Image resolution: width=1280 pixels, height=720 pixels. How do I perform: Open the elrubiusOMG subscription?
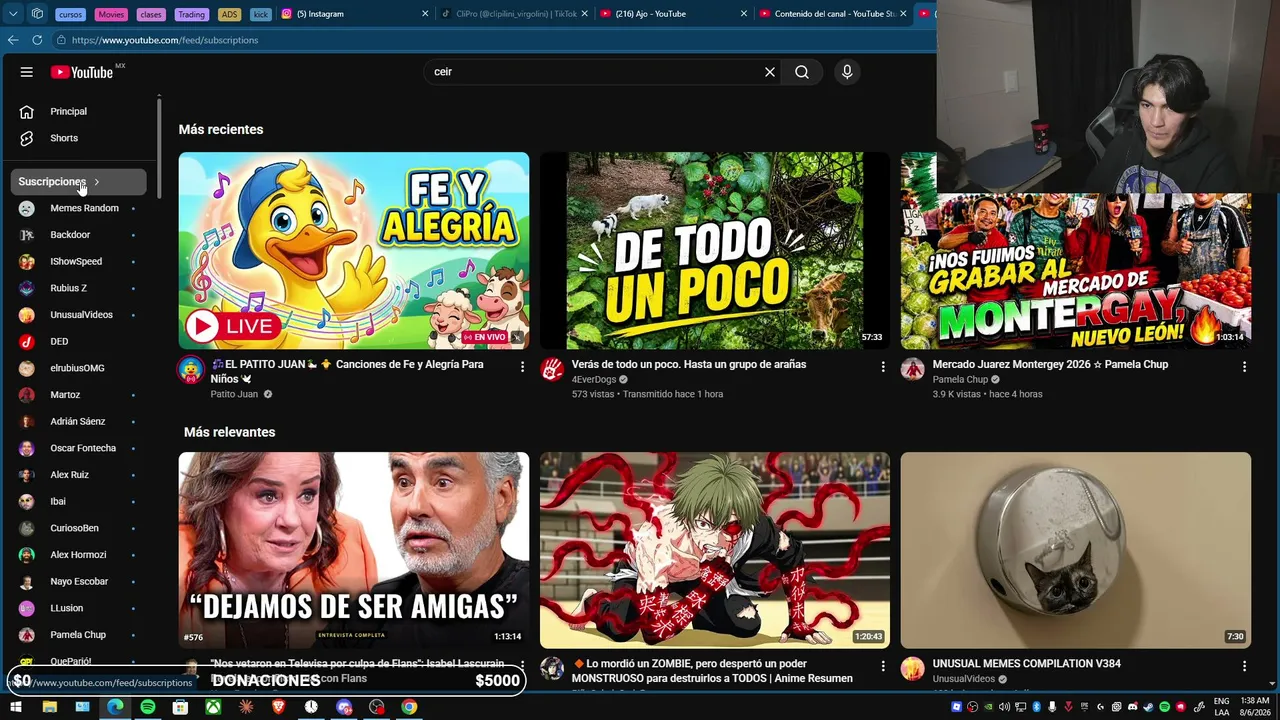79,368
